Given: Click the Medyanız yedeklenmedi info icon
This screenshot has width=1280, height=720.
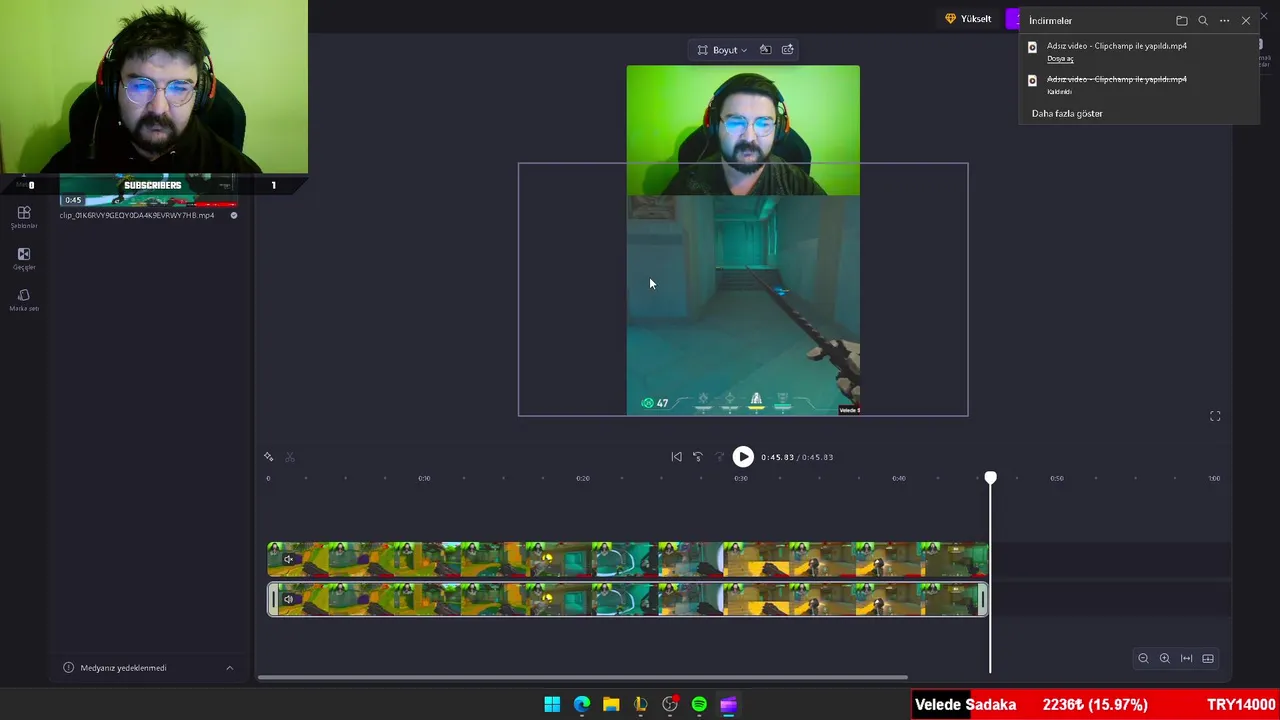Looking at the screenshot, I should 68,668.
